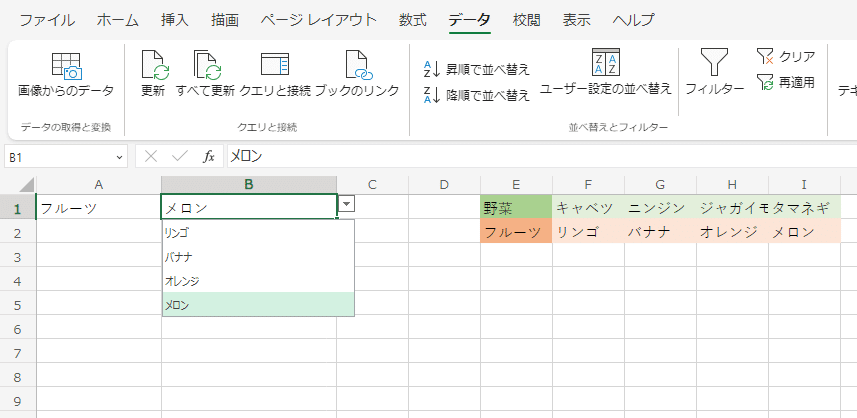This screenshot has width=857, height=418.
Task: Select column I header
Action: coord(805,185)
